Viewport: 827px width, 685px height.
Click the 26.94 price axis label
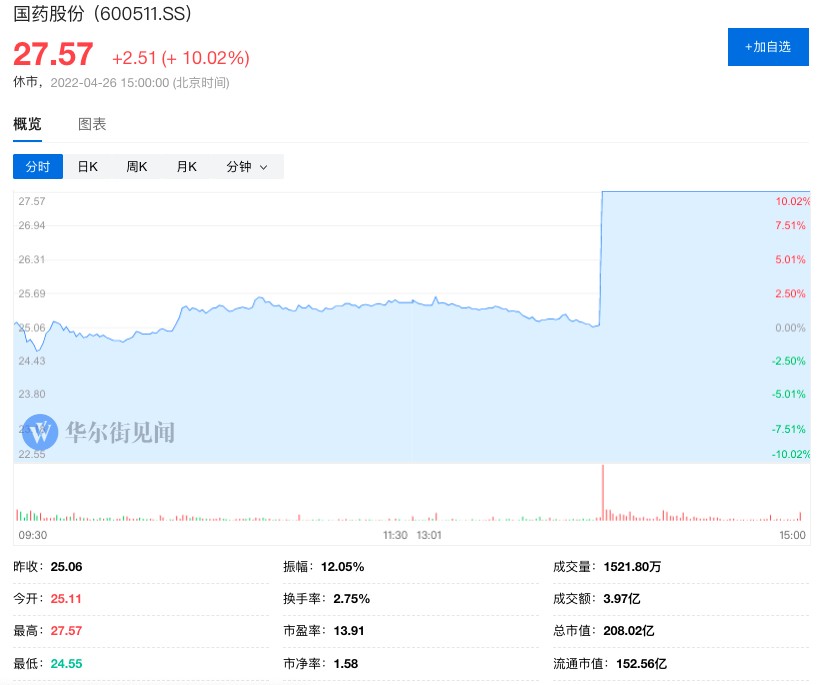click(x=32, y=225)
